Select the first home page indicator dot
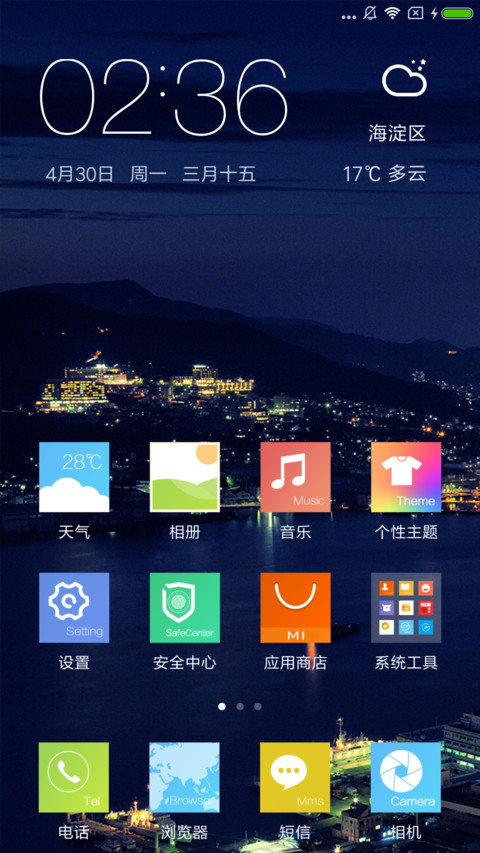This screenshot has width=480, height=853. (x=221, y=707)
